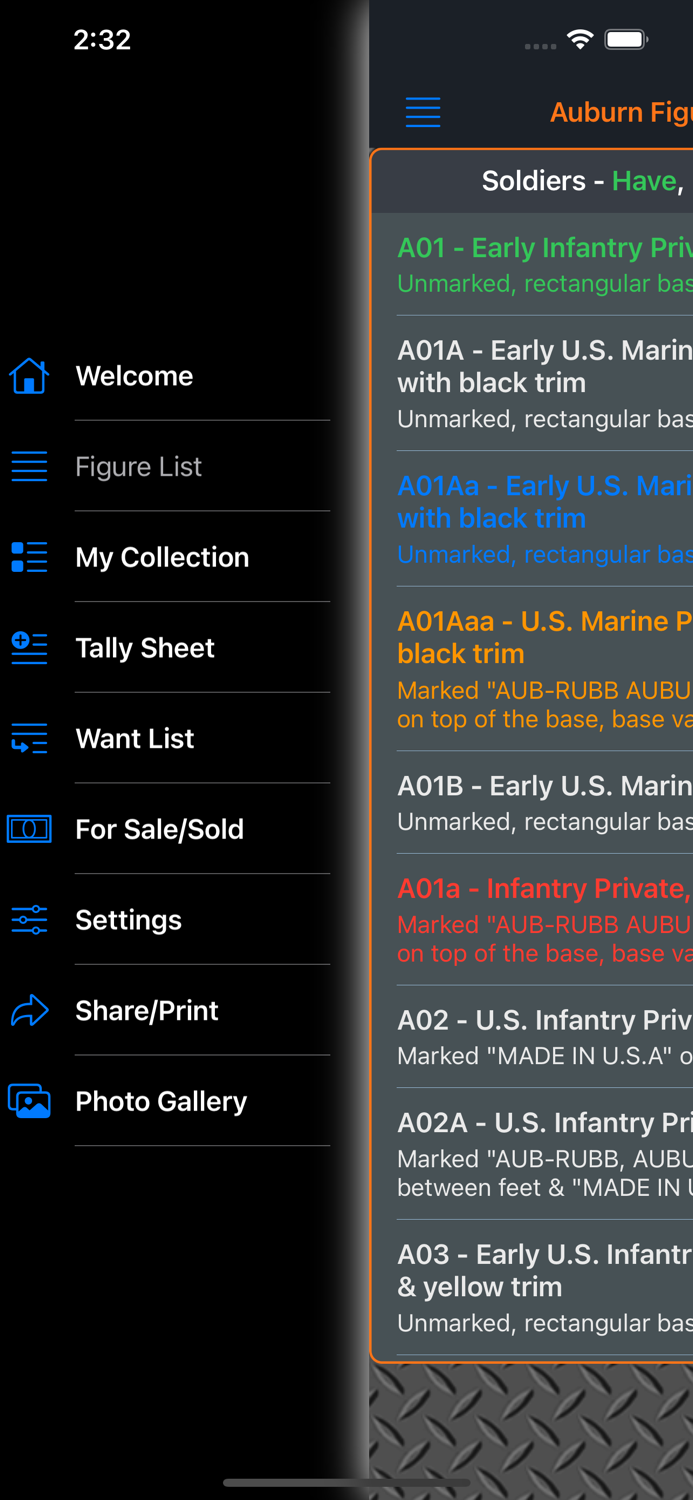
Task: Tap the battery status icon
Action: (627, 40)
